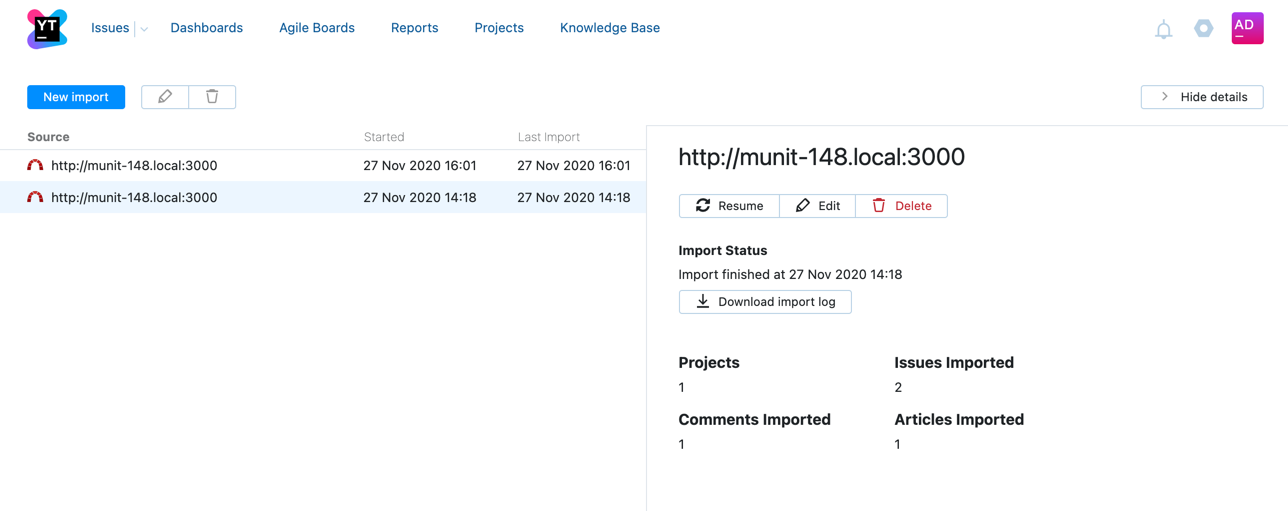The image size is (1288, 511).
Task: Collapse the panel with Hide details
Action: click(x=1201, y=97)
